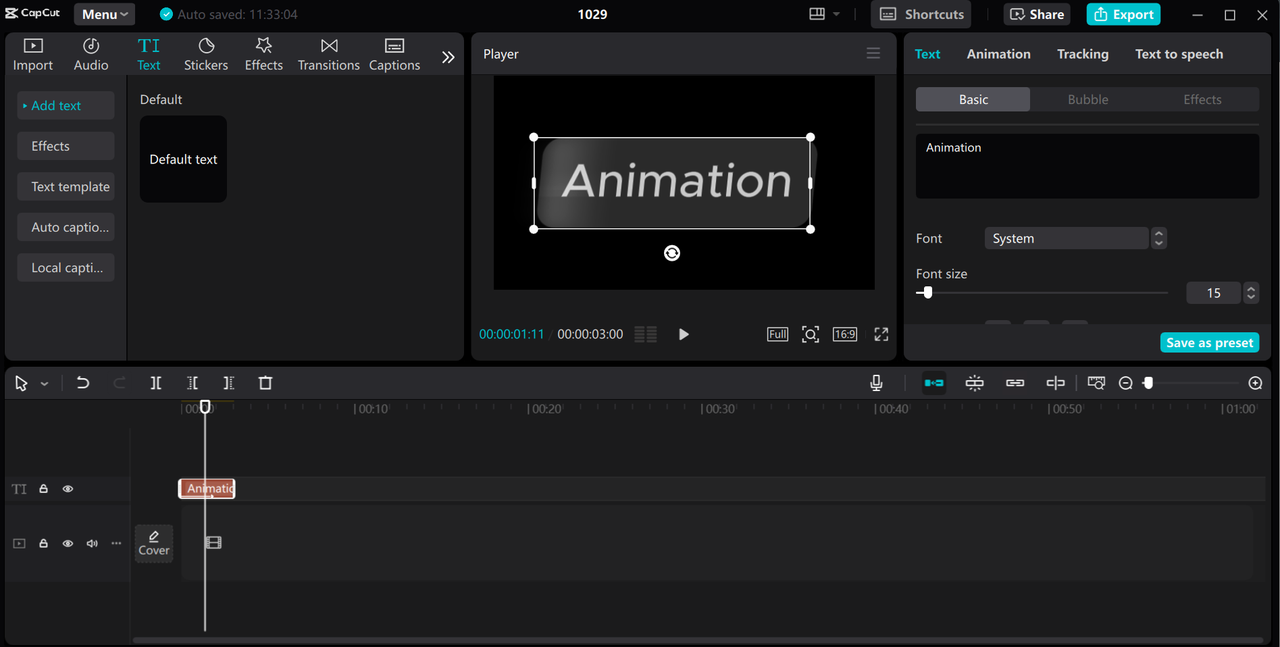This screenshot has height=647, width=1280.
Task: Open the CapCut Menu dropdown
Action: point(105,14)
